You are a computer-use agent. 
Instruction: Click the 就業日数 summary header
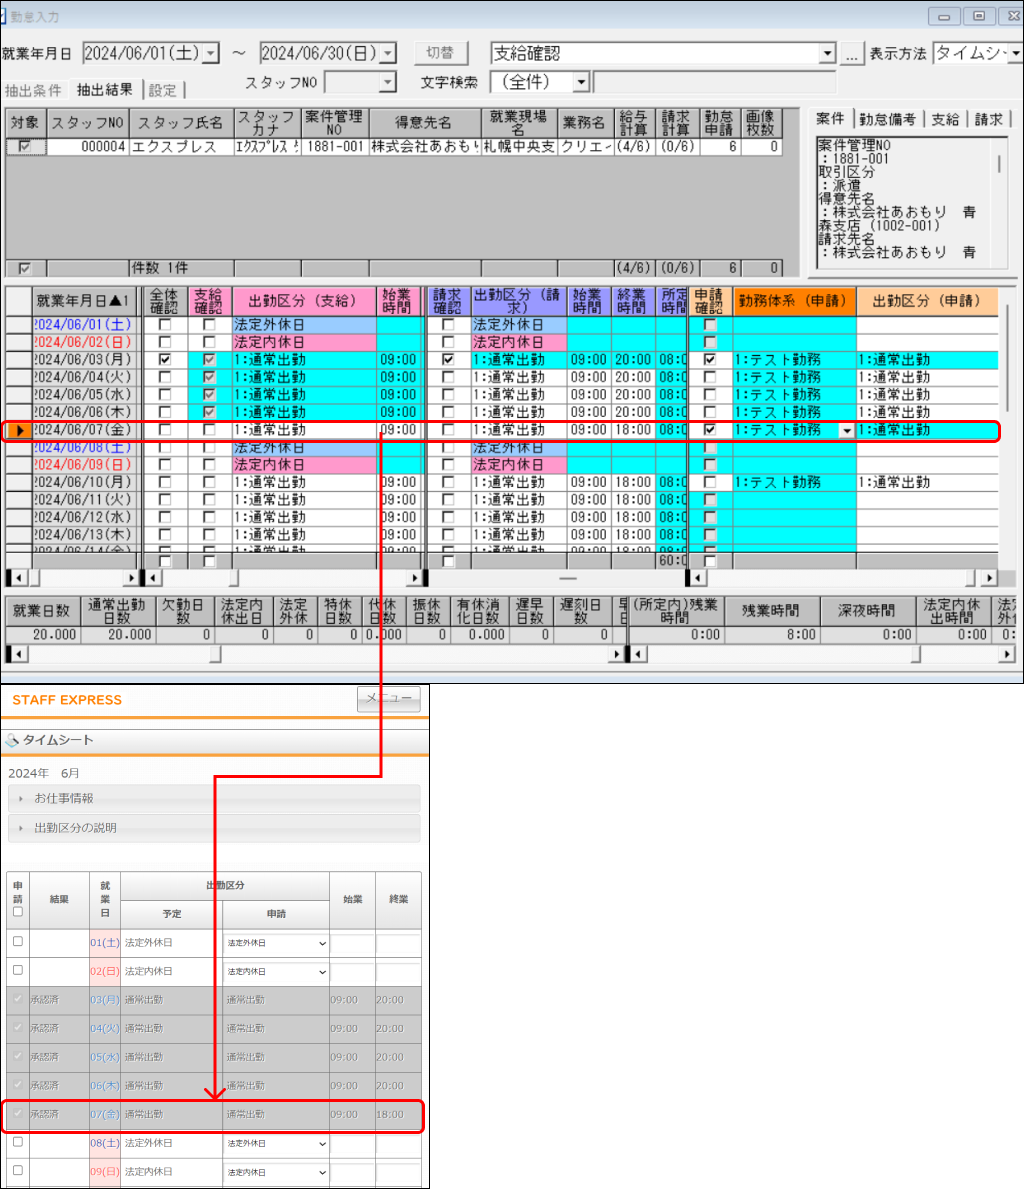pos(42,611)
